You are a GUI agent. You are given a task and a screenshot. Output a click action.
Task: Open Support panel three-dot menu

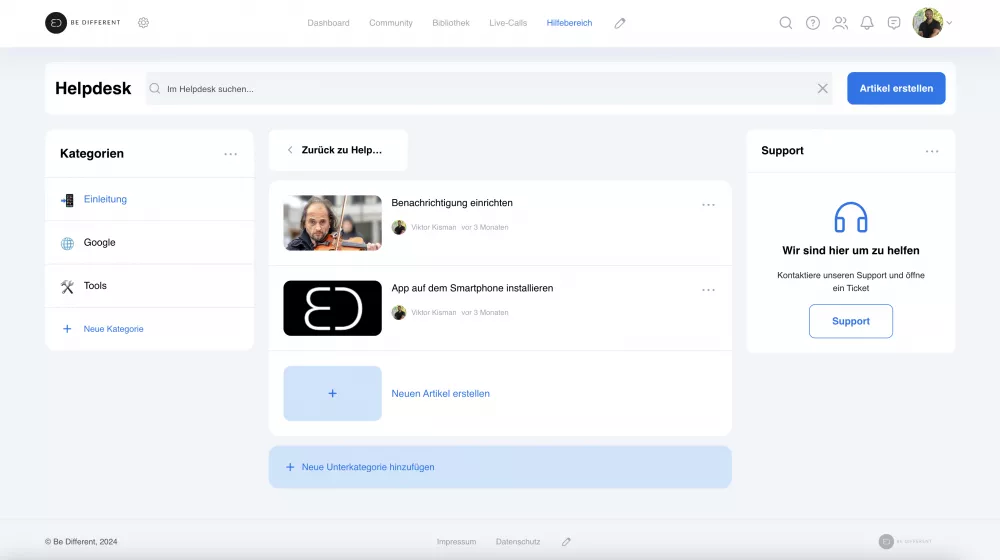click(x=932, y=151)
